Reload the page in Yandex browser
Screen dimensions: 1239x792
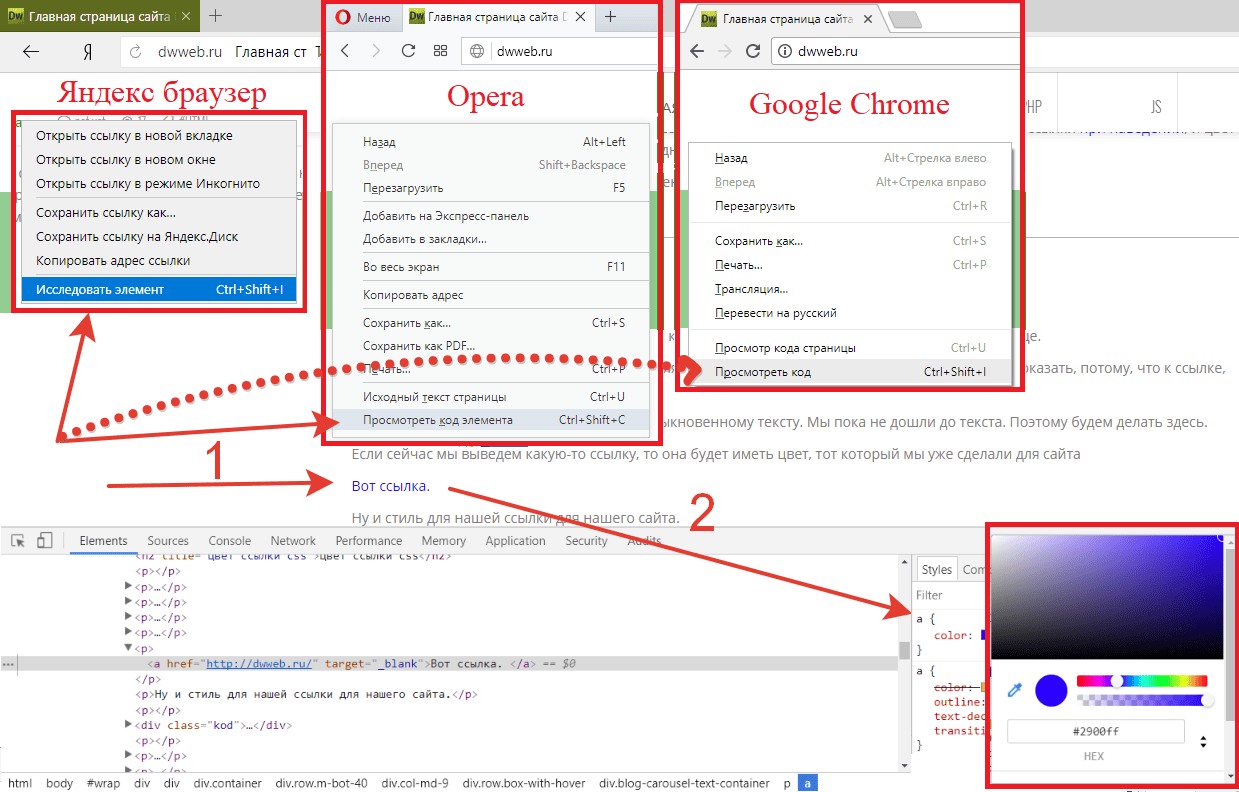click(x=137, y=52)
